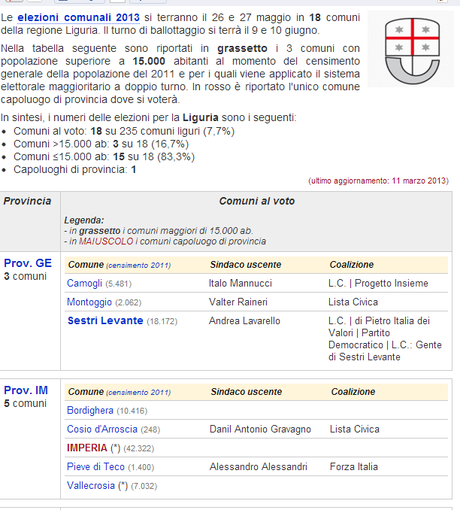Select the red IMPERIA capital link

point(87,448)
